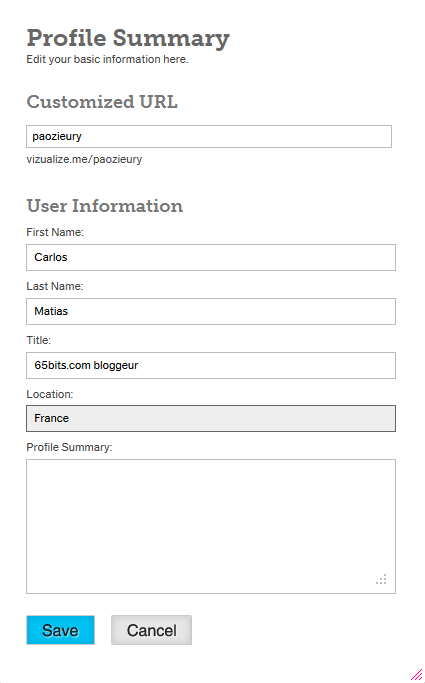This screenshot has height=683, width=425.
Task: Click the "Edit your basic information here" subtitle
Action: (108, 59)
